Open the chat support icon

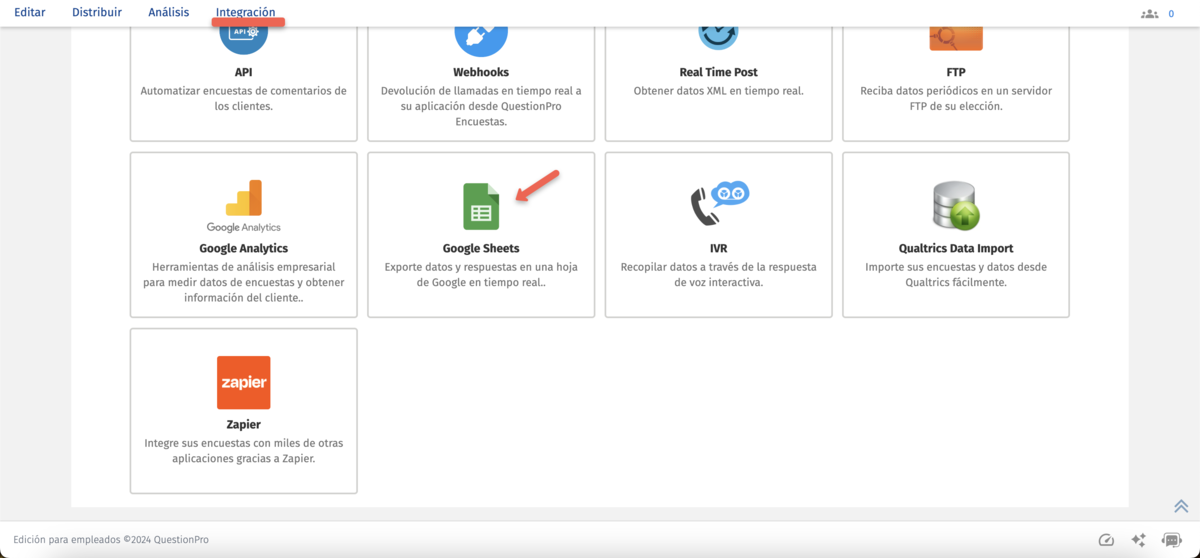point(1171,540)
